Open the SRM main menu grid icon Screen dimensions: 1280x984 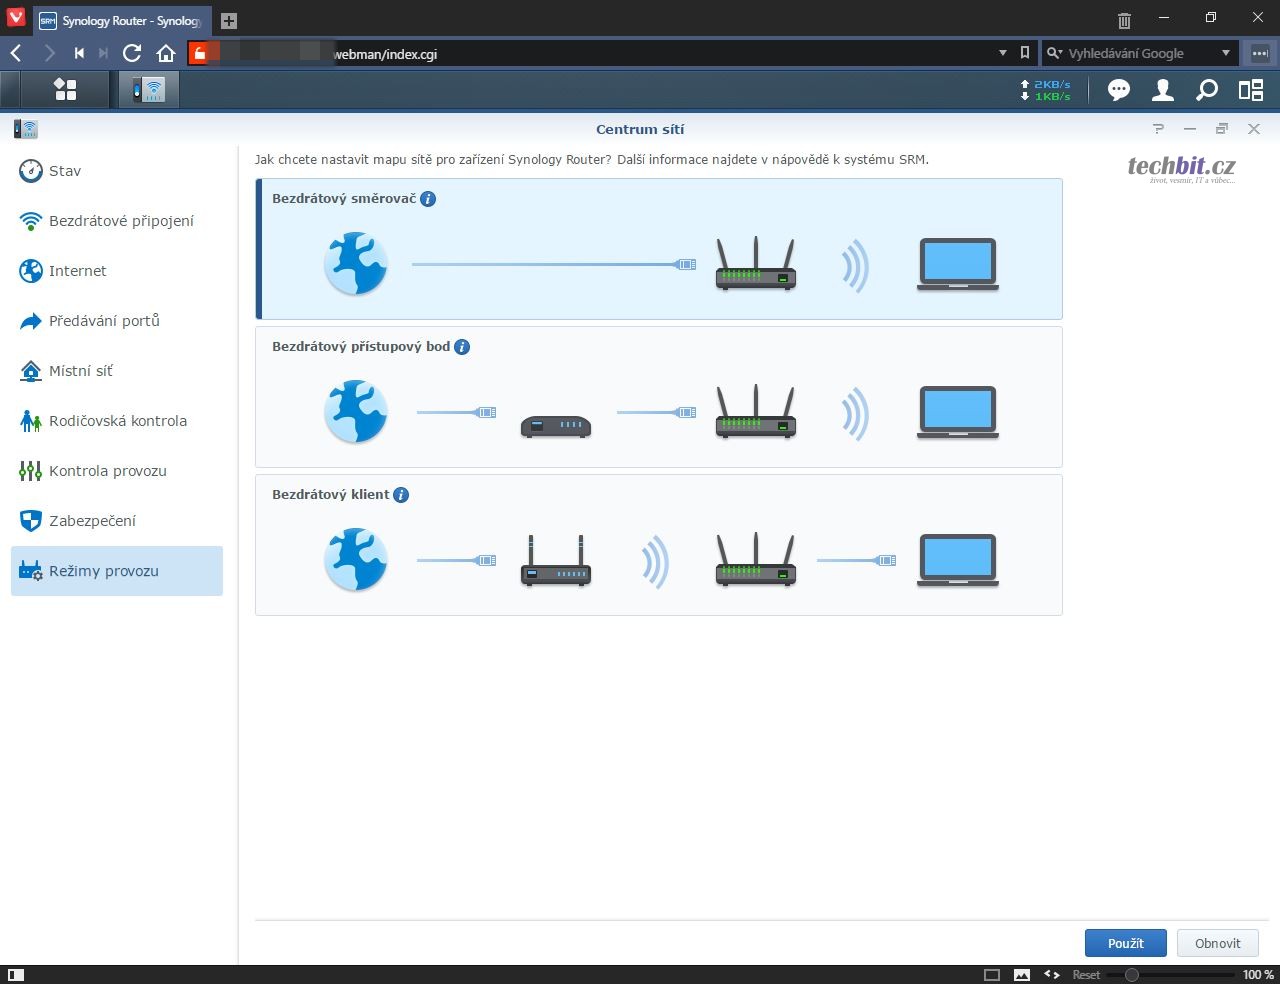(x=65, y=90)
